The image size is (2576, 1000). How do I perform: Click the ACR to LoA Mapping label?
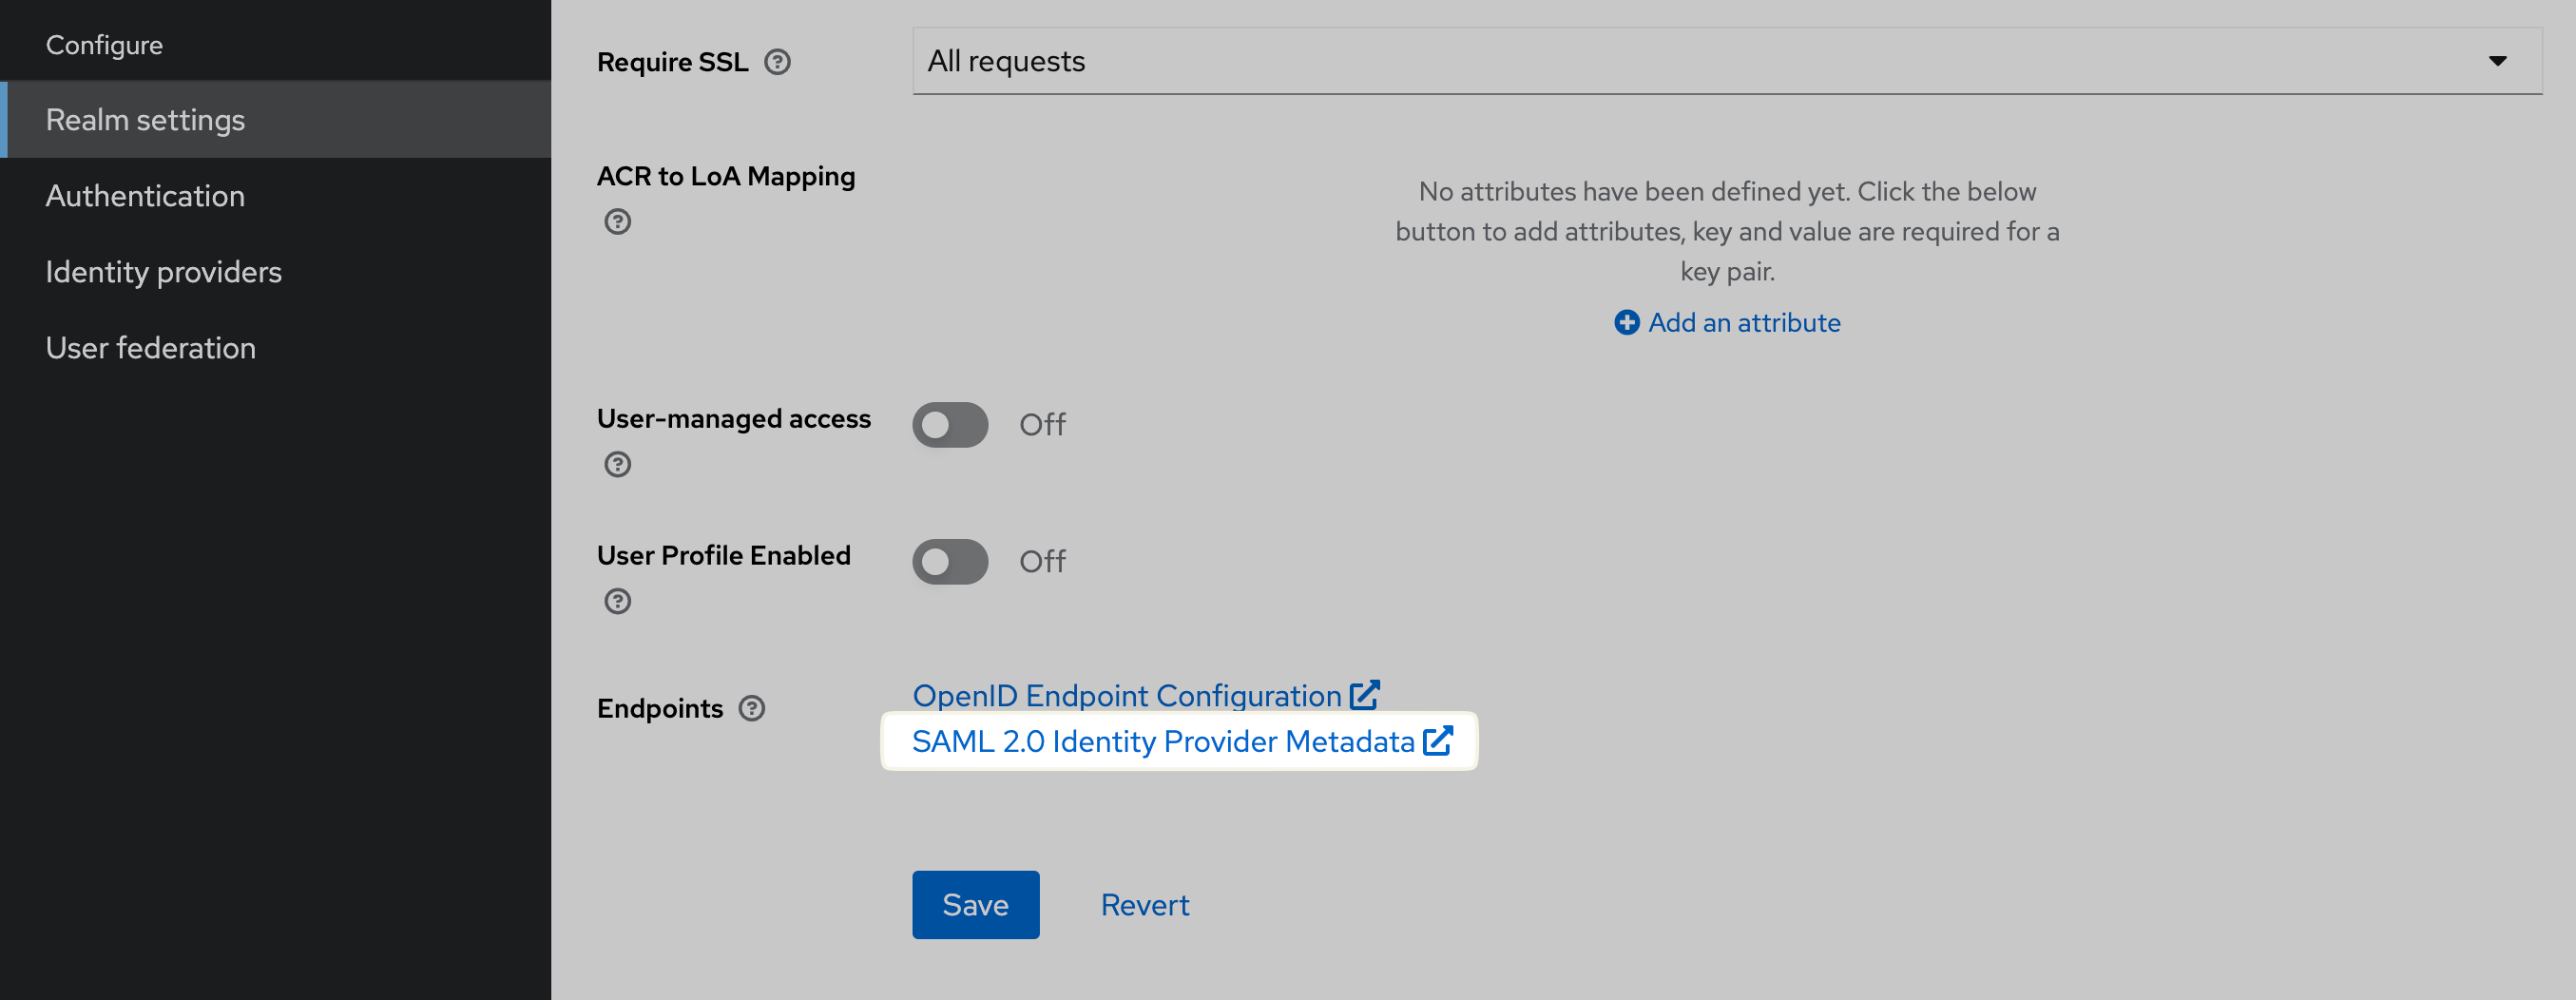click(x=726, y=176)
